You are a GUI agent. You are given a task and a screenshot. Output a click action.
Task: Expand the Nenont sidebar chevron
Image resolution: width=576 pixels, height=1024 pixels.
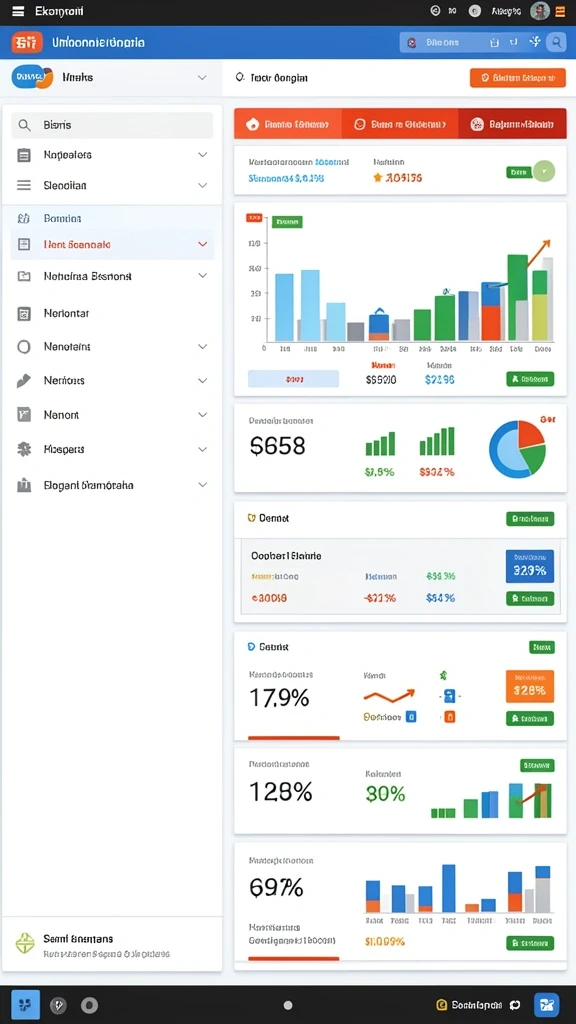[x=202, y=415]
